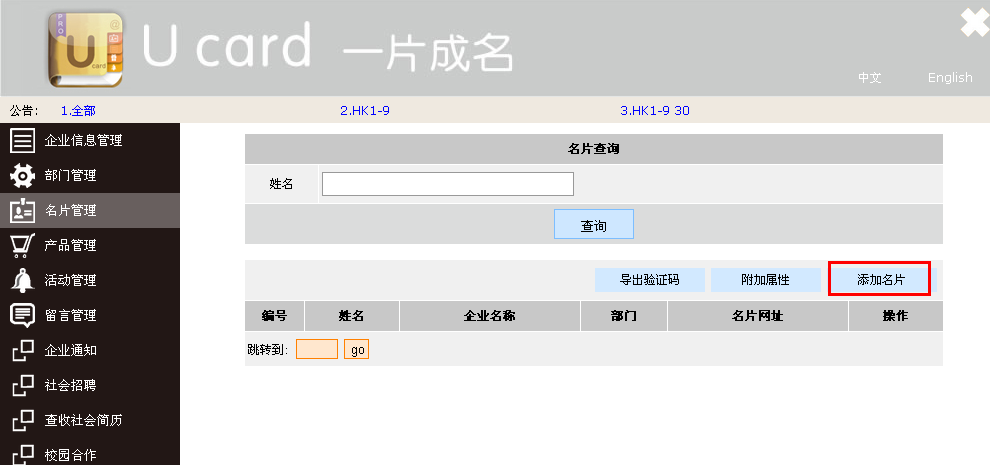Click the 编号 column header
The width and height of the screenshot is (990, 465).
274,316
